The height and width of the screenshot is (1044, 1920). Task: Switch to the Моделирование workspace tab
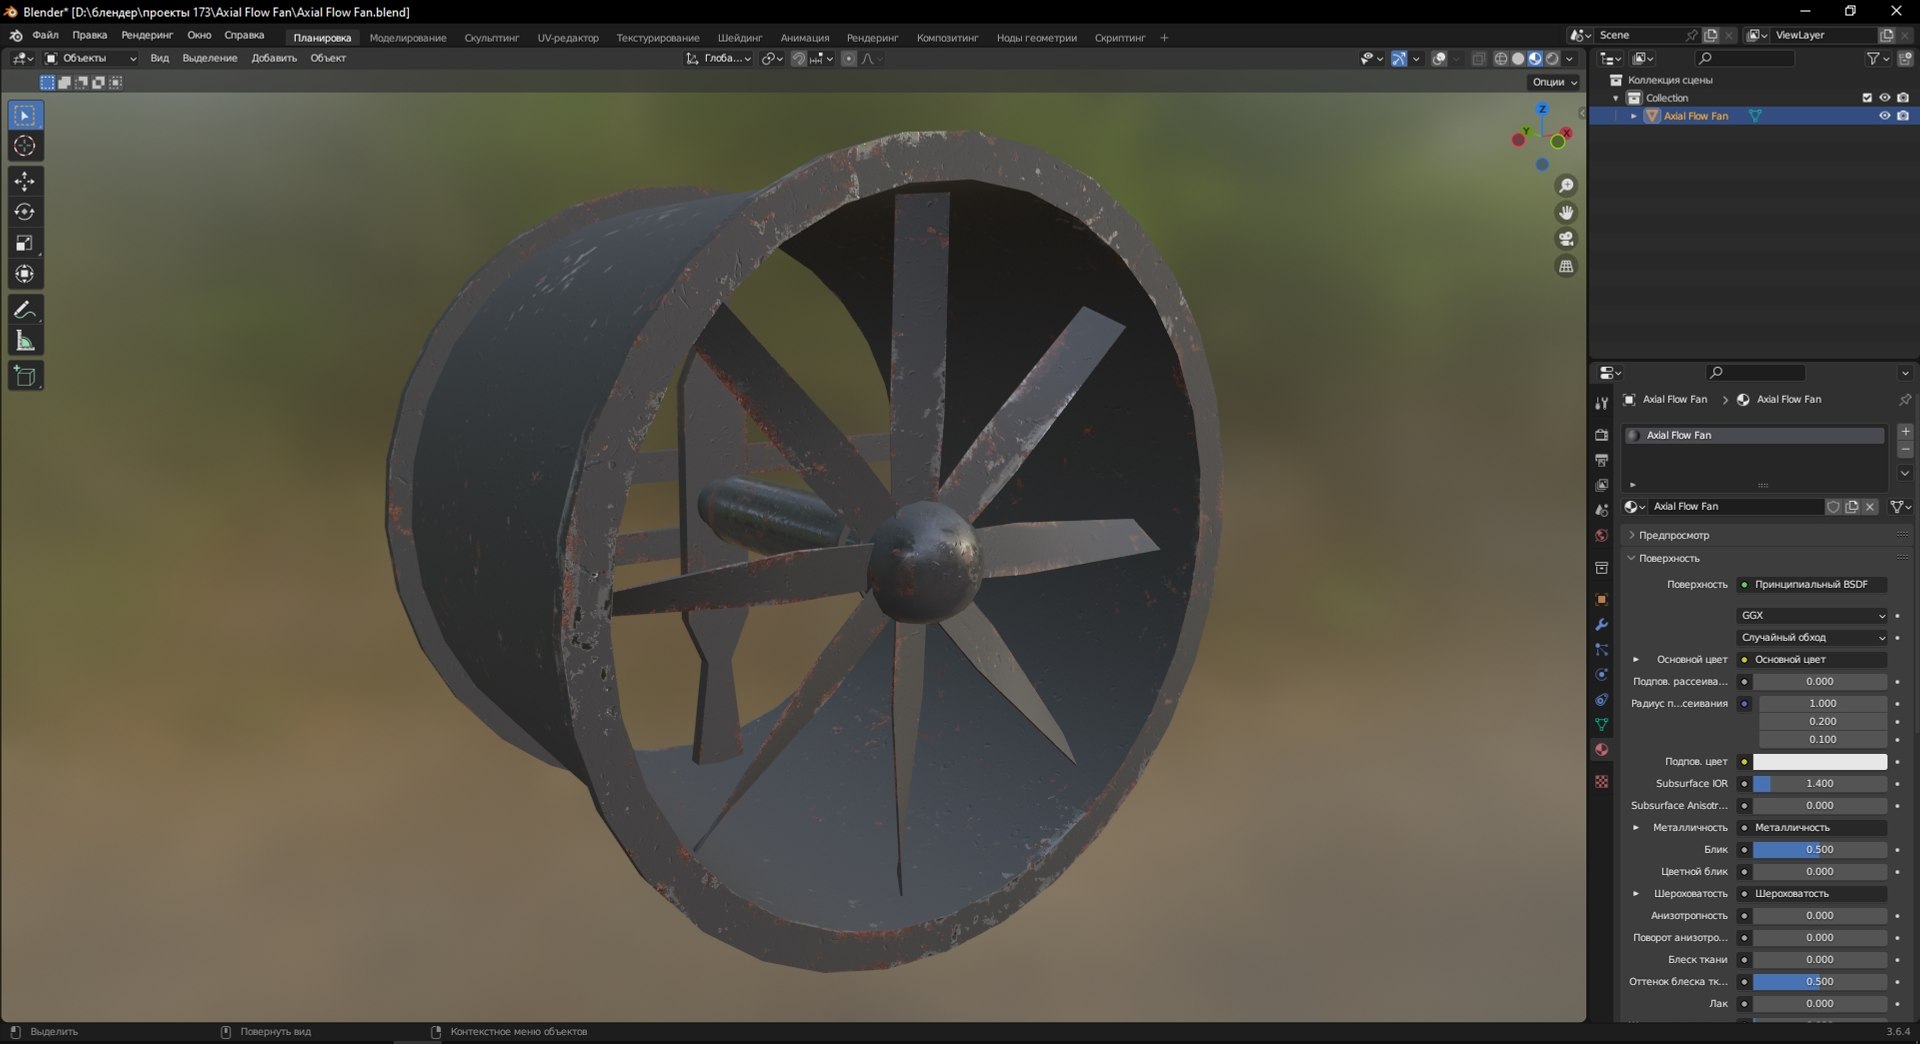(408, 38)
